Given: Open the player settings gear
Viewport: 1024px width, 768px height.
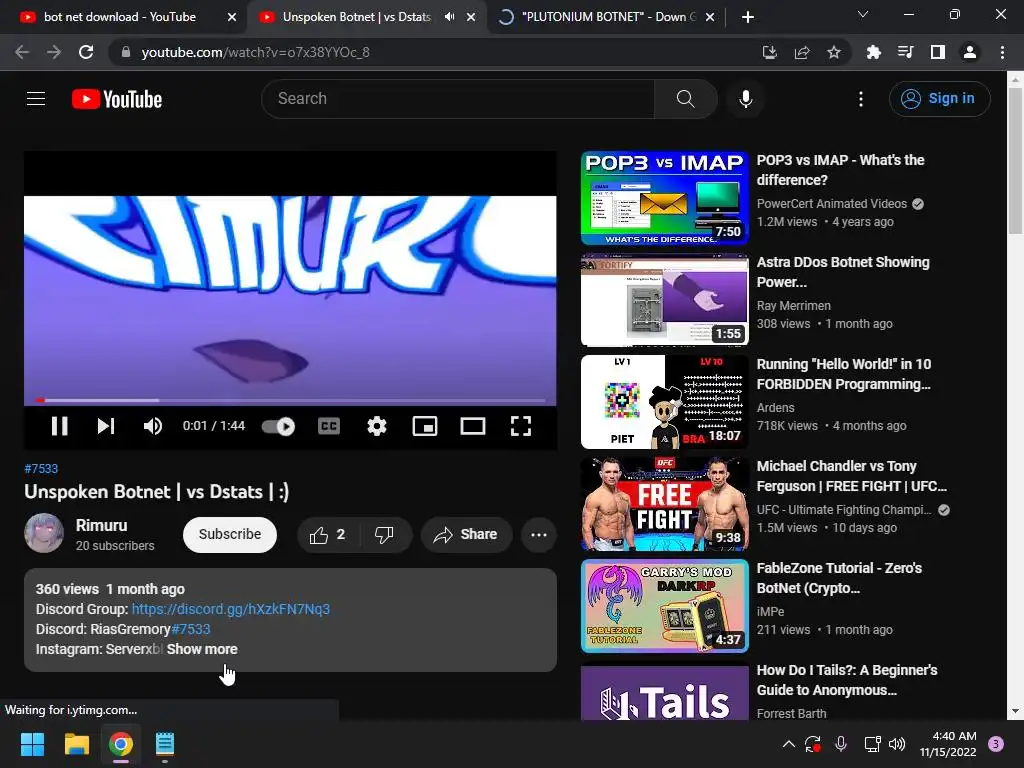Looking at the screenshot, I should pos(377,426).
